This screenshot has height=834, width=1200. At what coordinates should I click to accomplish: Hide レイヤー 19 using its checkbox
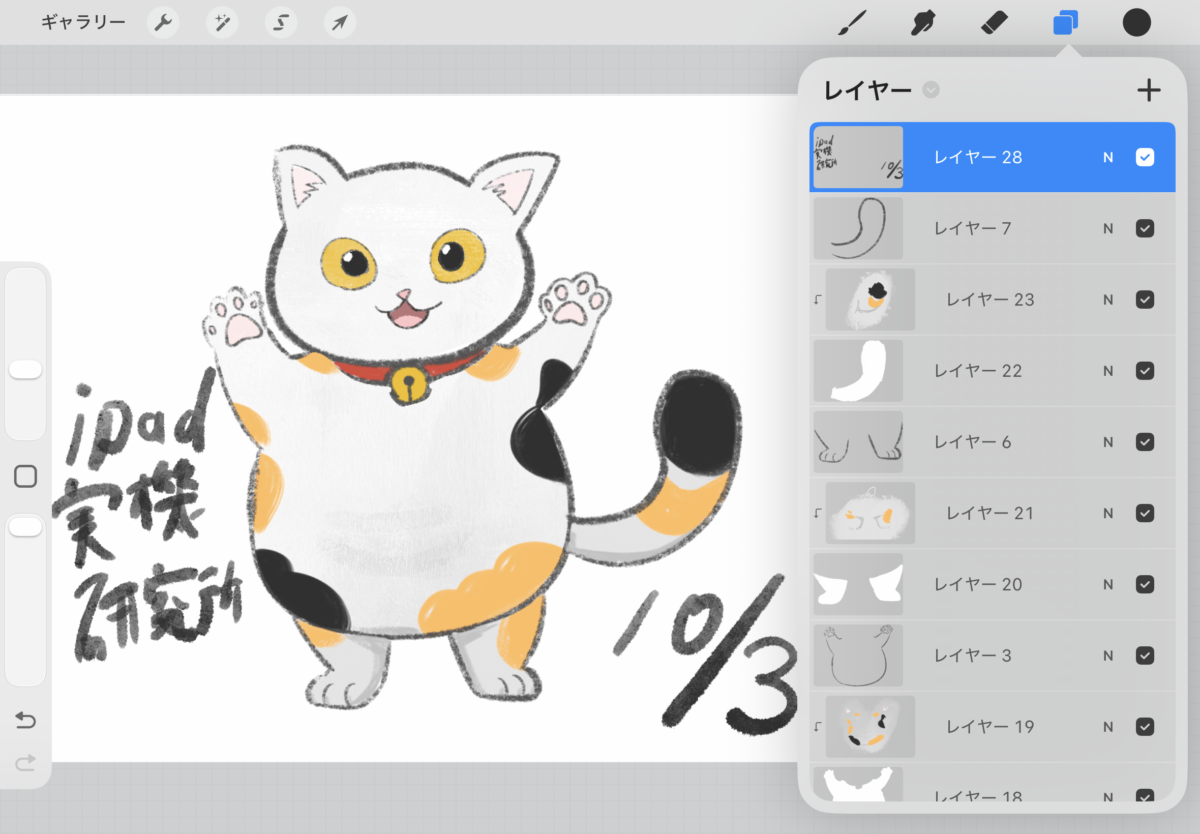tap(1145, 726)
